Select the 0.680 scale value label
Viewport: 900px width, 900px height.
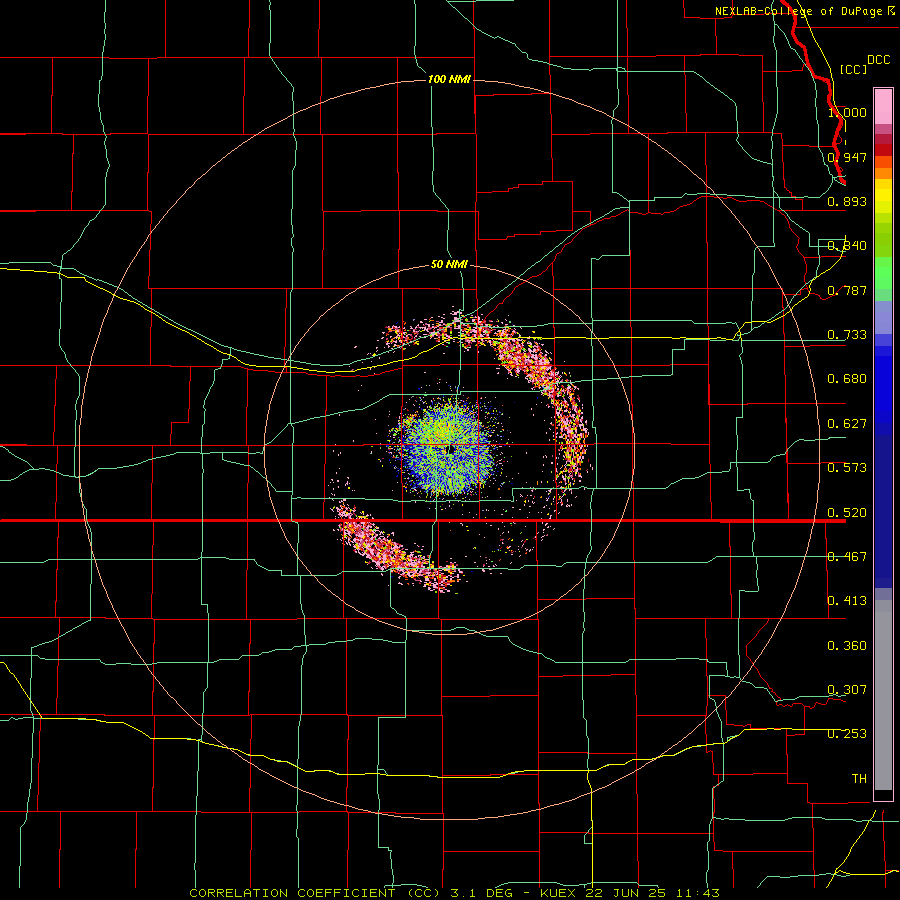(847, 379)
